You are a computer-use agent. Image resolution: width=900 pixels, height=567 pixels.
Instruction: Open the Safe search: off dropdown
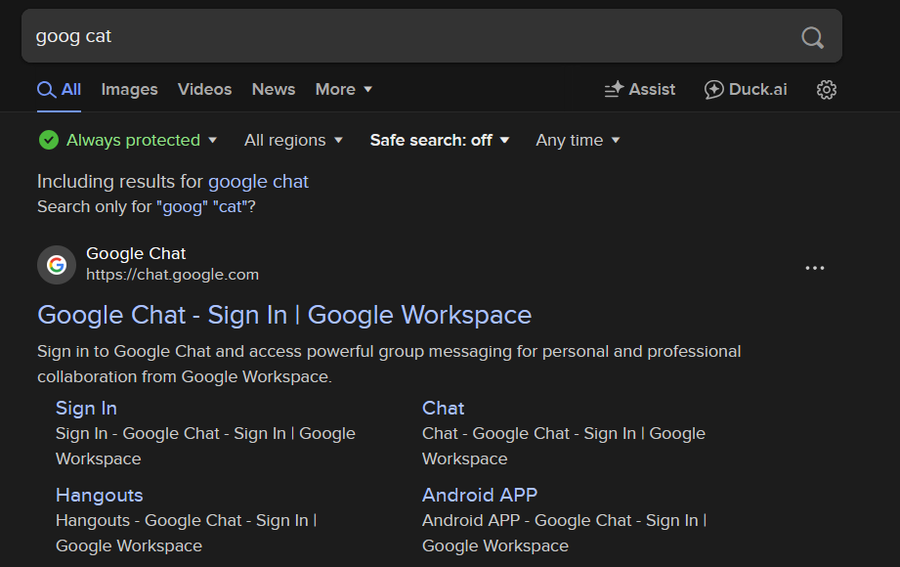click(x=440, y=140)
